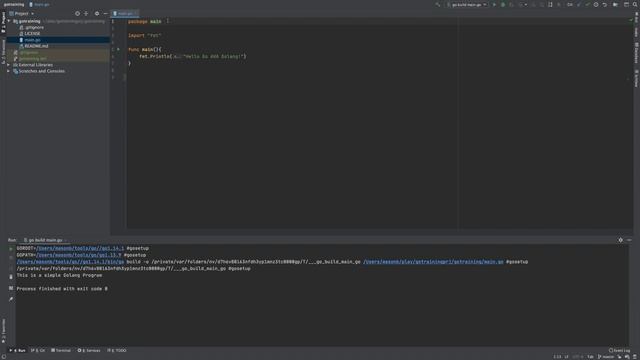Click the build hammer icon in toolbar
The height and width of the screenshot is (360, 640).
pyautogui.click(x=438, y=4)
